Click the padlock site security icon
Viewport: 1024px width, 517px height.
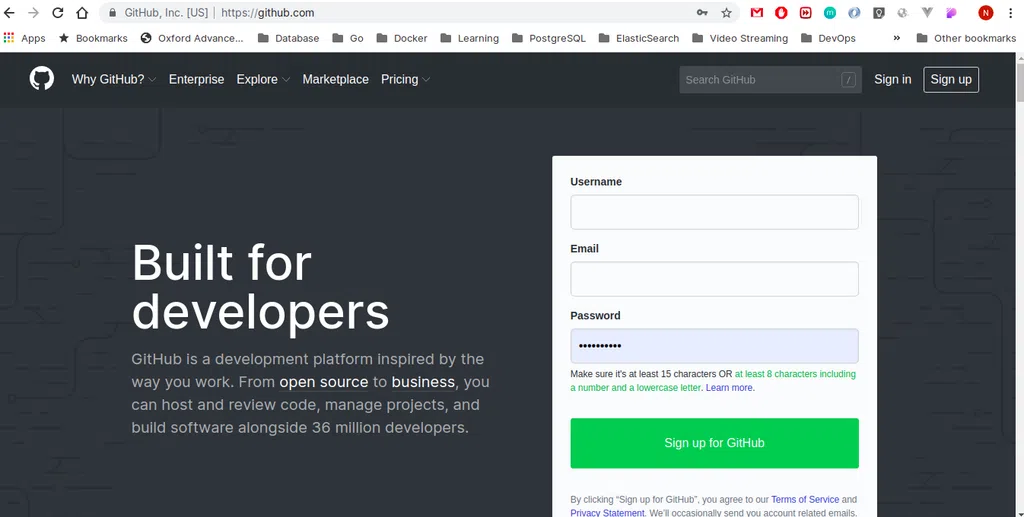[112, 12]
